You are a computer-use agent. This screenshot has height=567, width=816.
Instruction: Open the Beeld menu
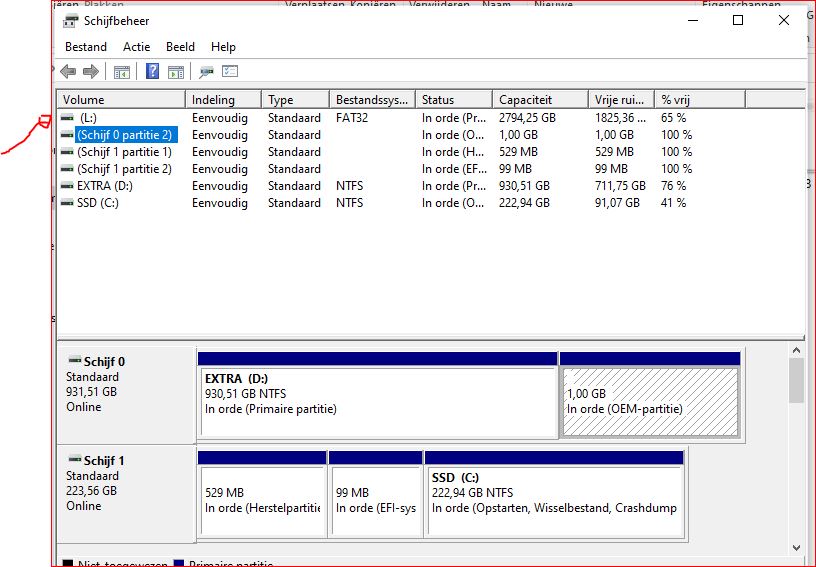180,47
